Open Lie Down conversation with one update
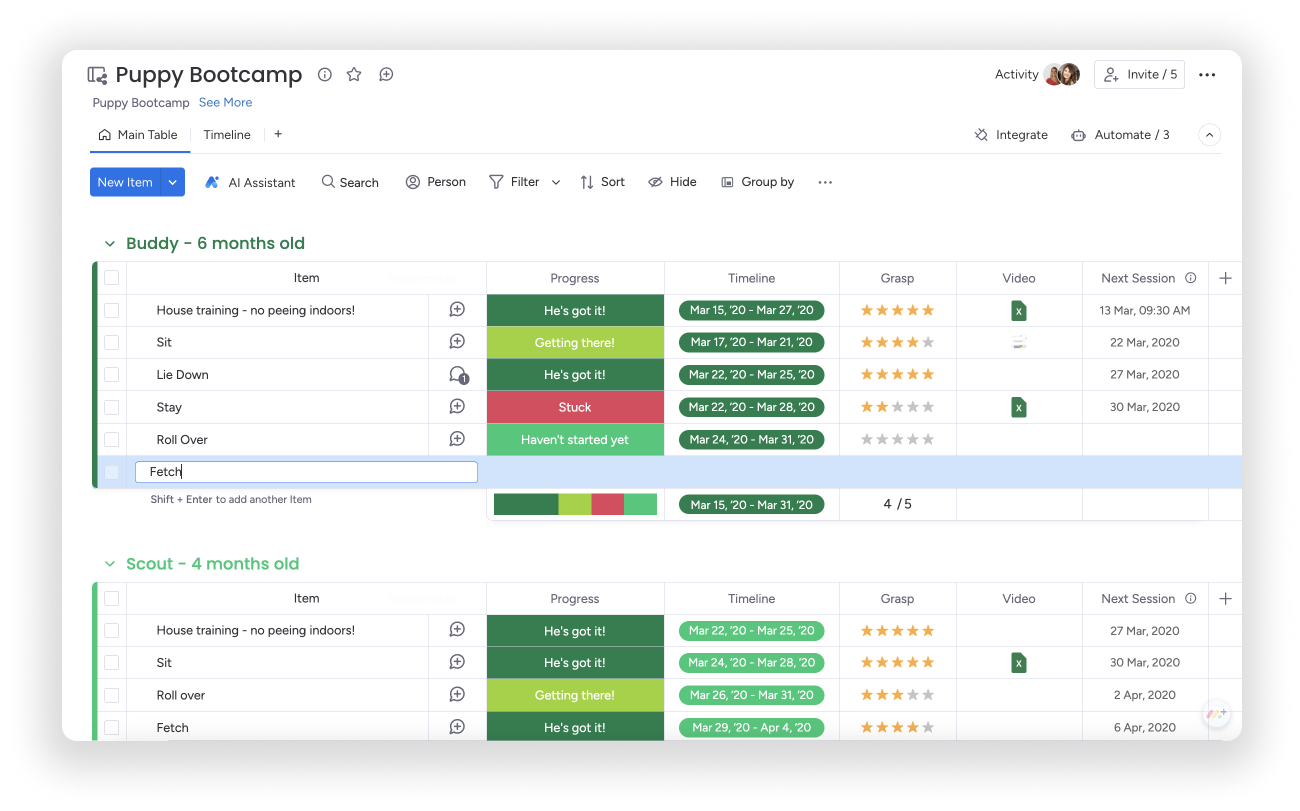Image resolution: width=1300 pixels, height=811 pixels. click(458, 375)
